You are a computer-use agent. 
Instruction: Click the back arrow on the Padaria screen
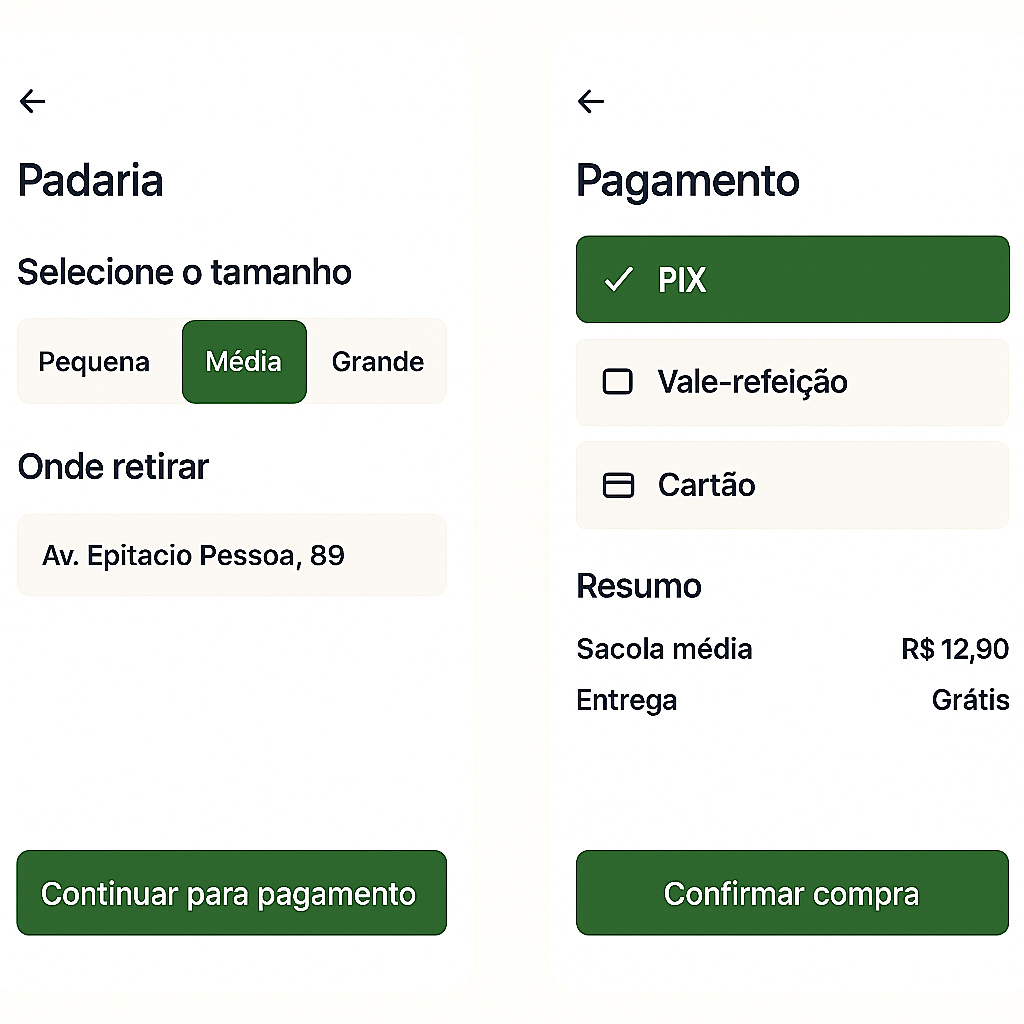(x=32, y=101)
